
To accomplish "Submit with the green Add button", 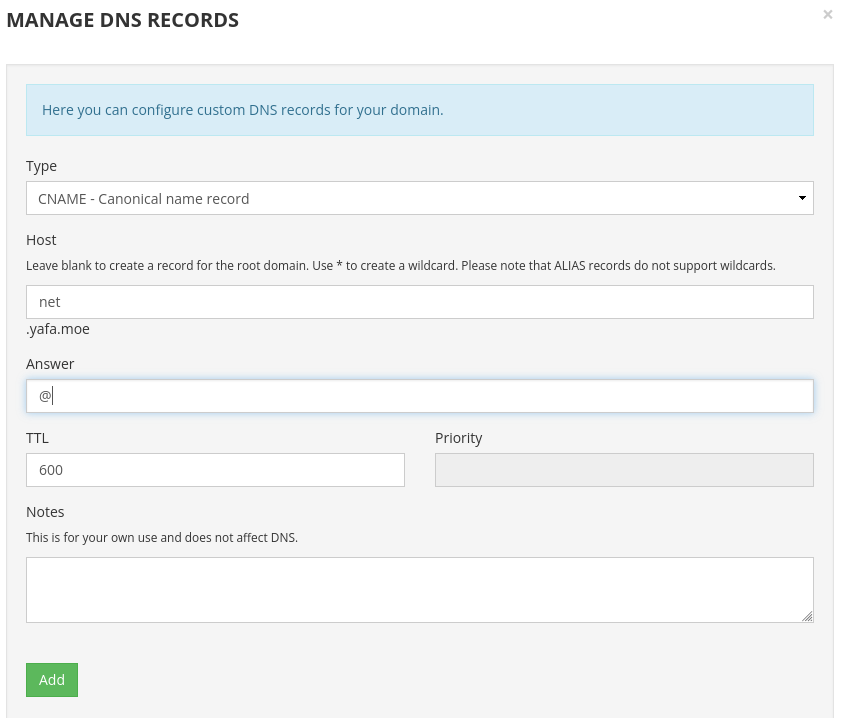I will [x=52, y=680].
